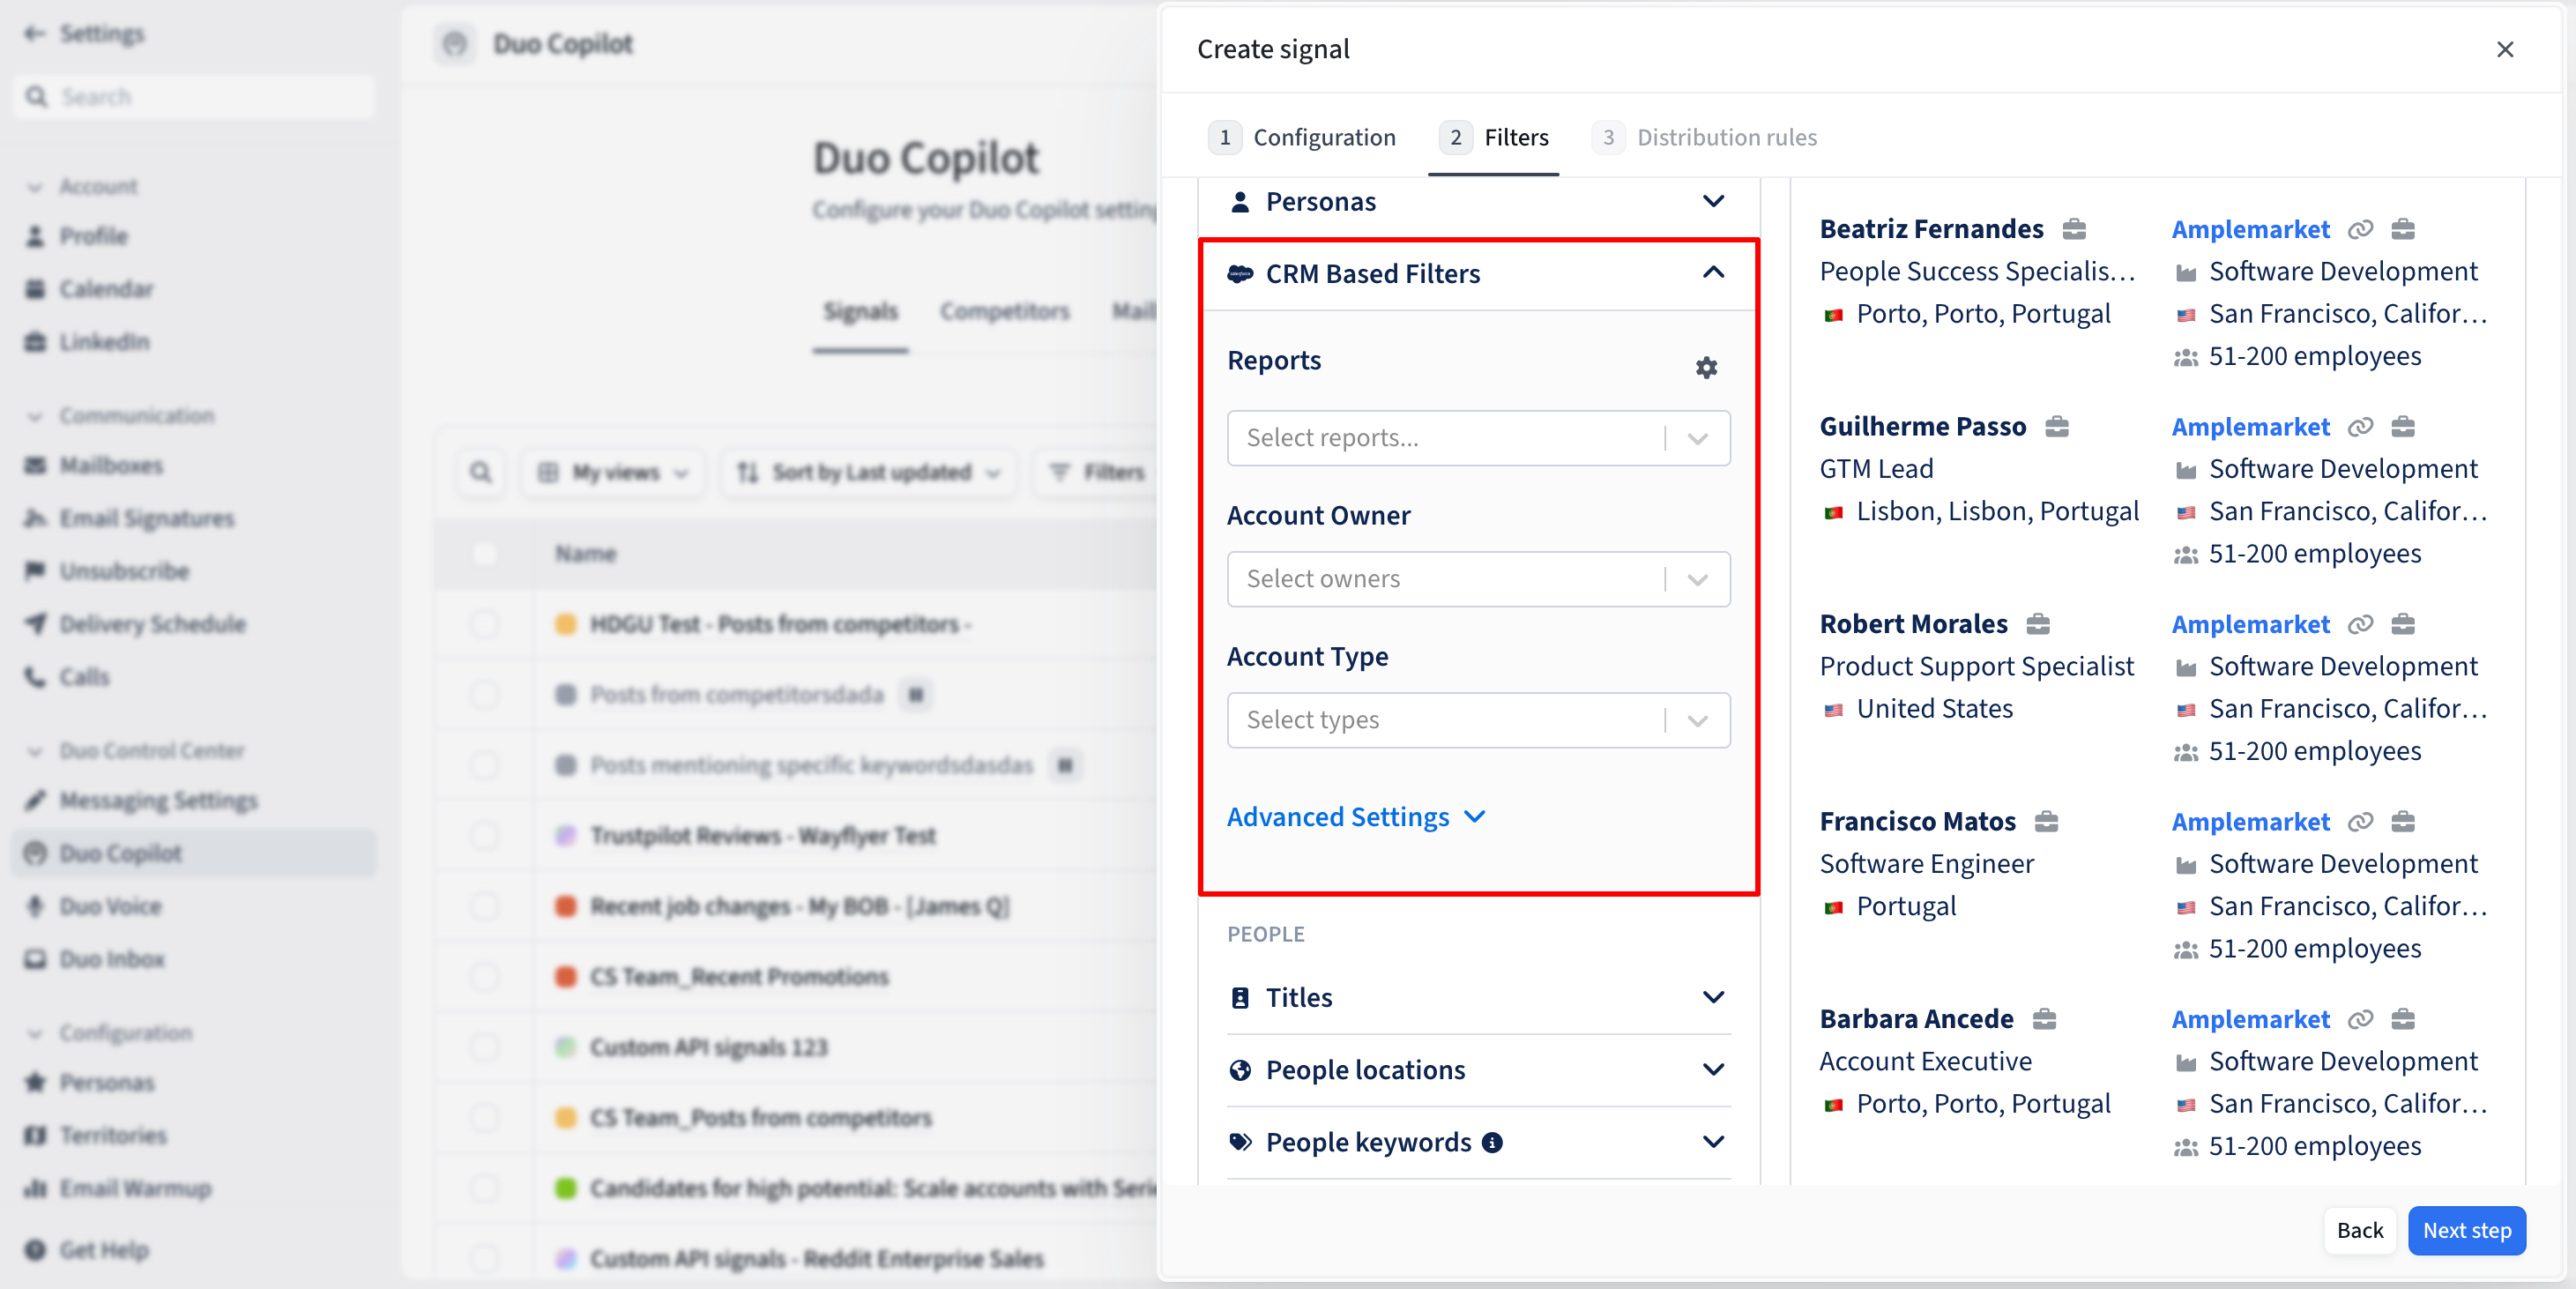Click the link icon in Francisco Matos's company row
Image resolution: width=2576 pixels, height=1289 pixels.
tap(2360, 821)
